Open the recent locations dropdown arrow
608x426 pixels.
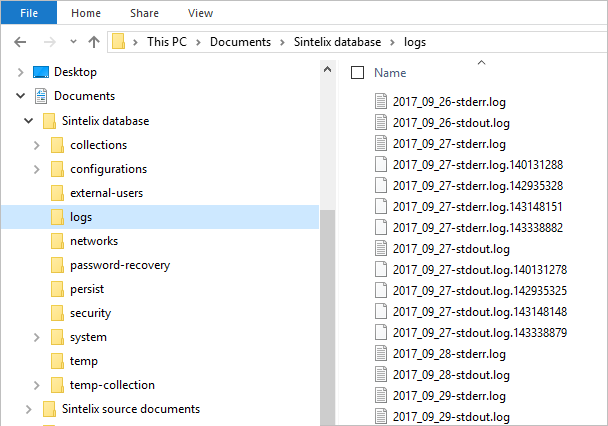click(71, 43)
